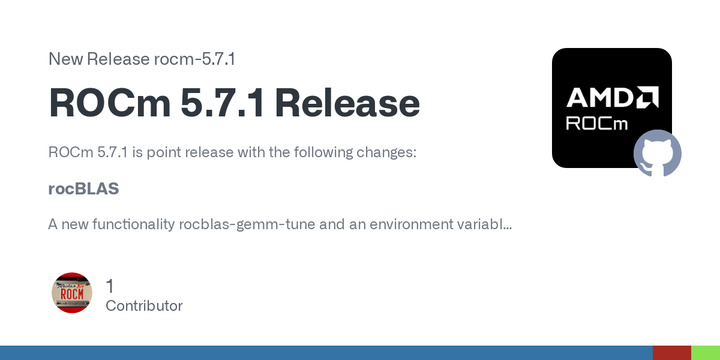Click the rocBLAS section heading
Screen dimensions: 720x360
point(84,189)
